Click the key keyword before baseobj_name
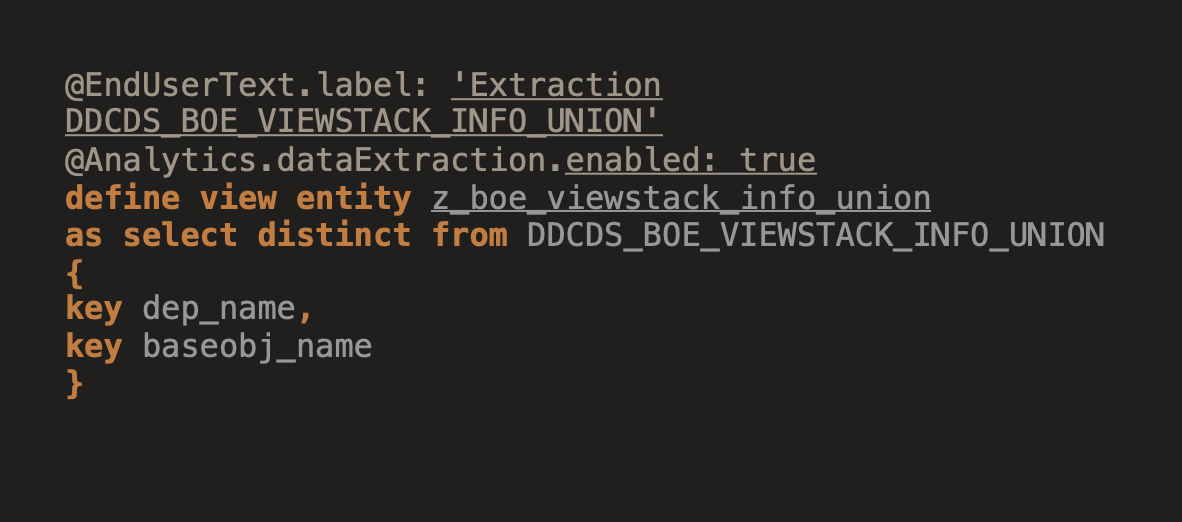Screen dimensions: 1182x522 click(94, 346)
